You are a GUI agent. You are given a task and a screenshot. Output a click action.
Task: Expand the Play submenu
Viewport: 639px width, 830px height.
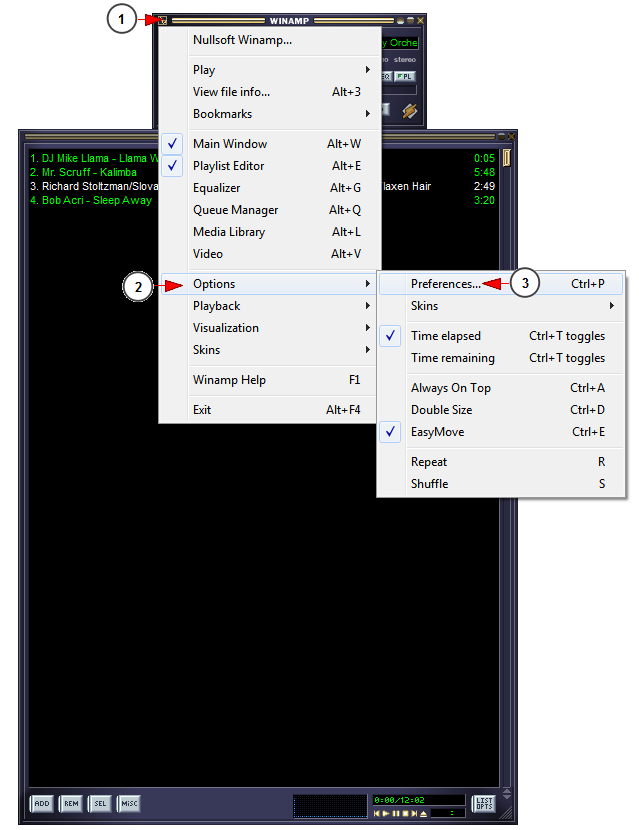coord(269,70)
